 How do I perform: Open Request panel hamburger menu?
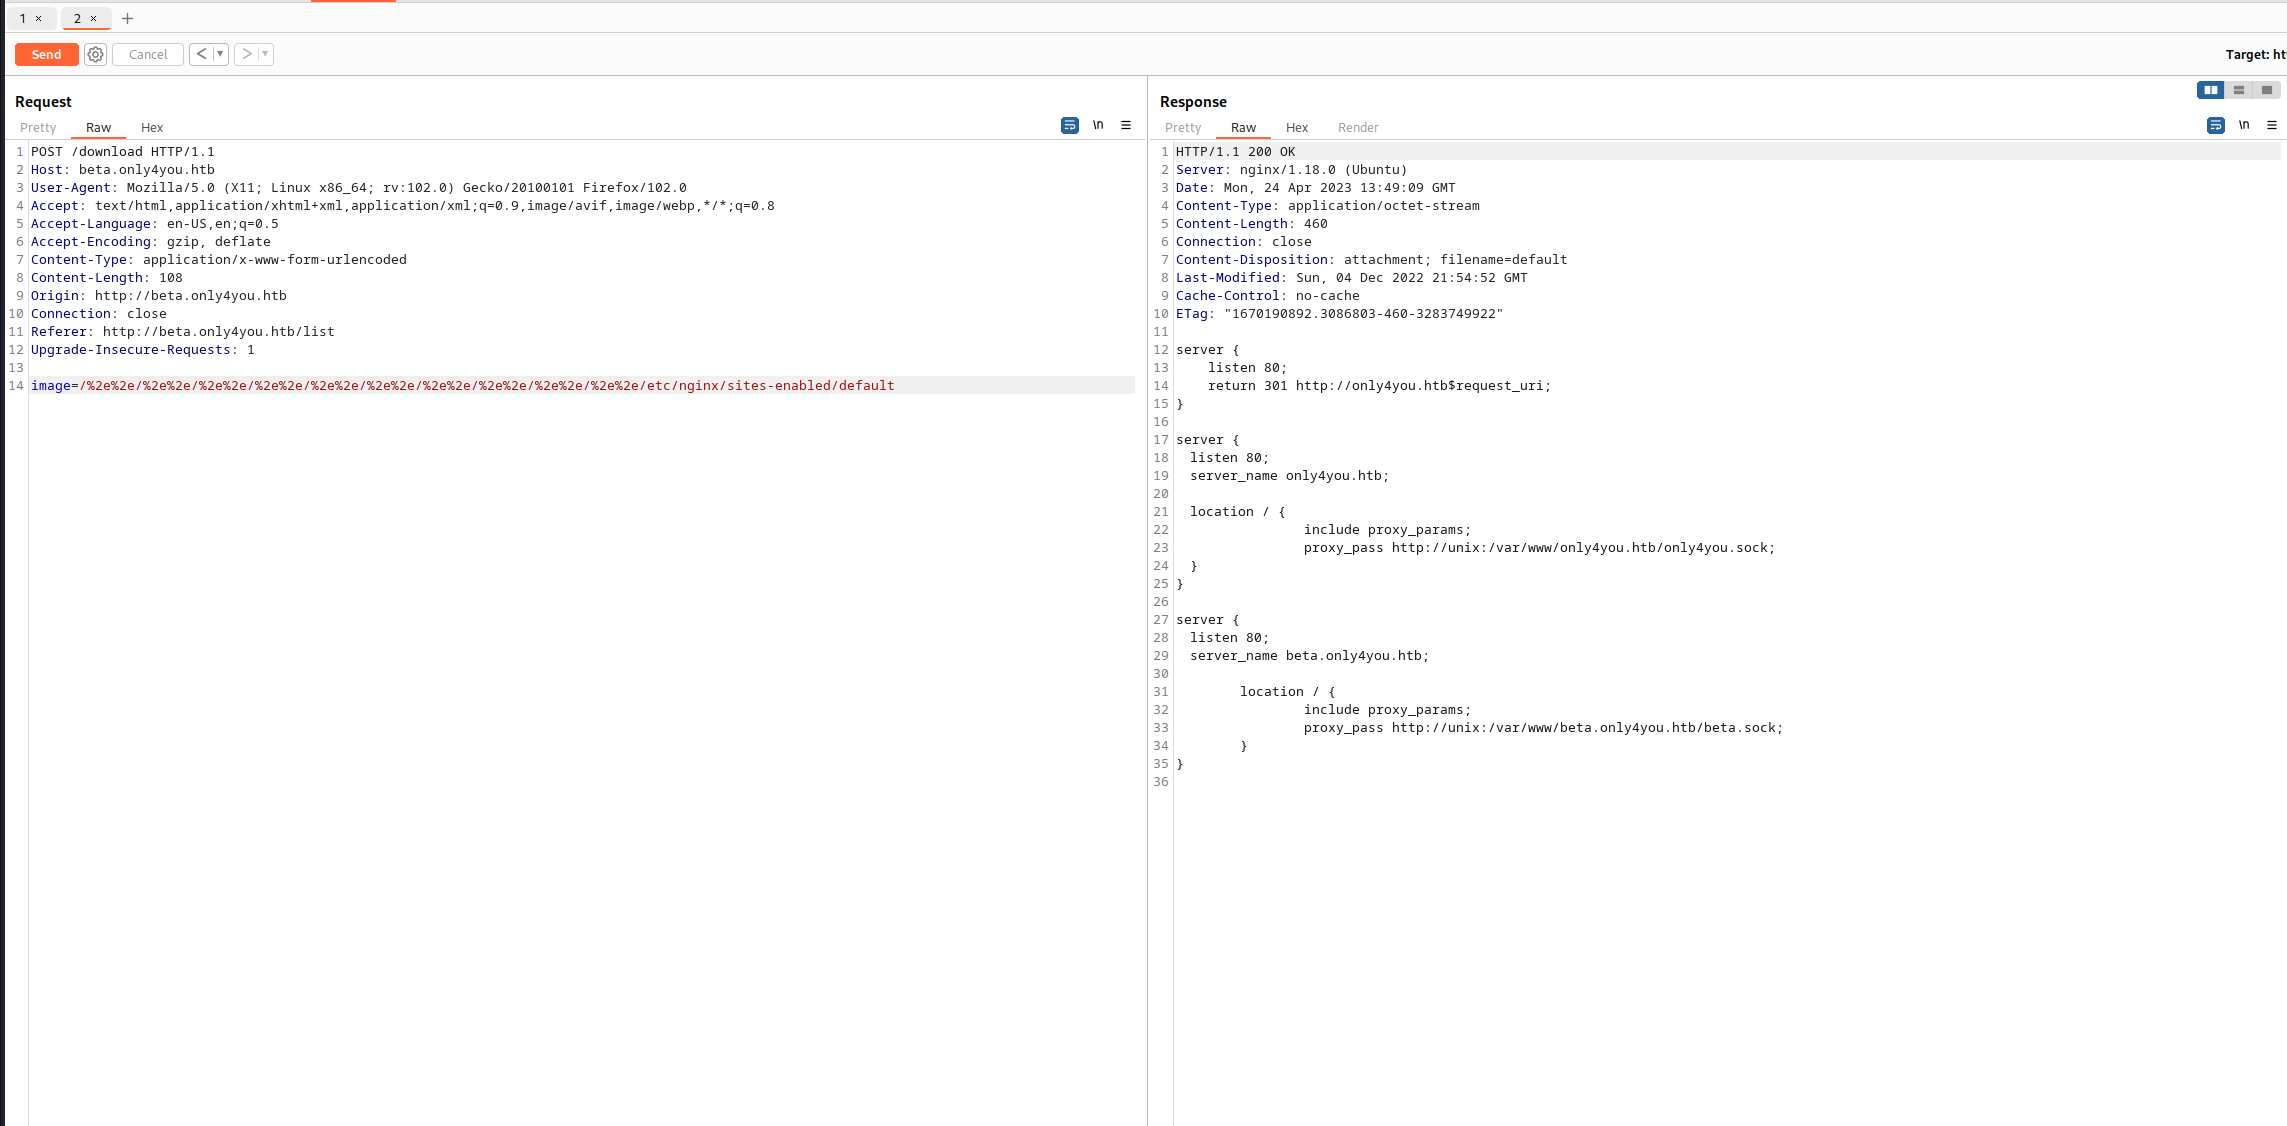click(1126, 125)
